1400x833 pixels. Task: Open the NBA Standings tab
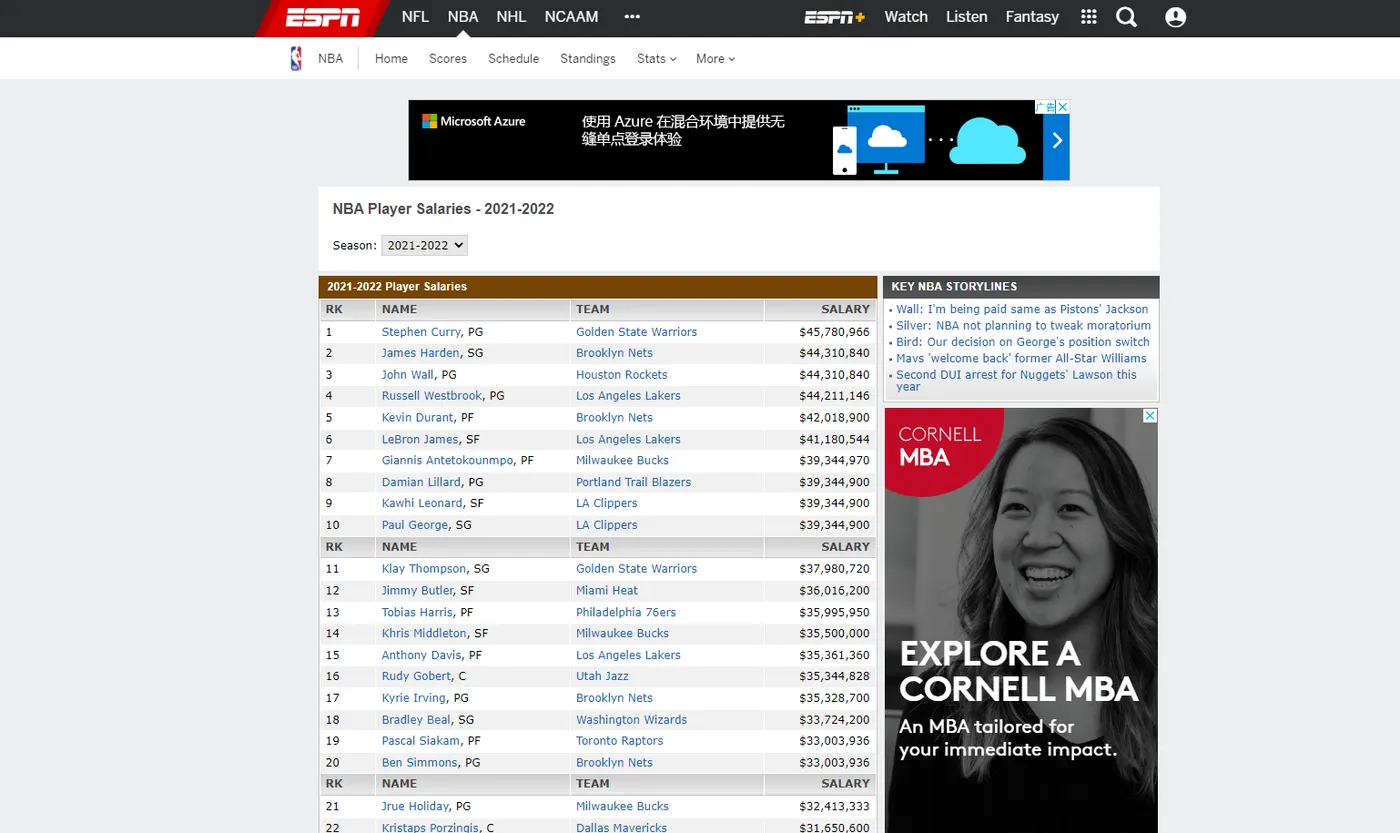(588, 59)
